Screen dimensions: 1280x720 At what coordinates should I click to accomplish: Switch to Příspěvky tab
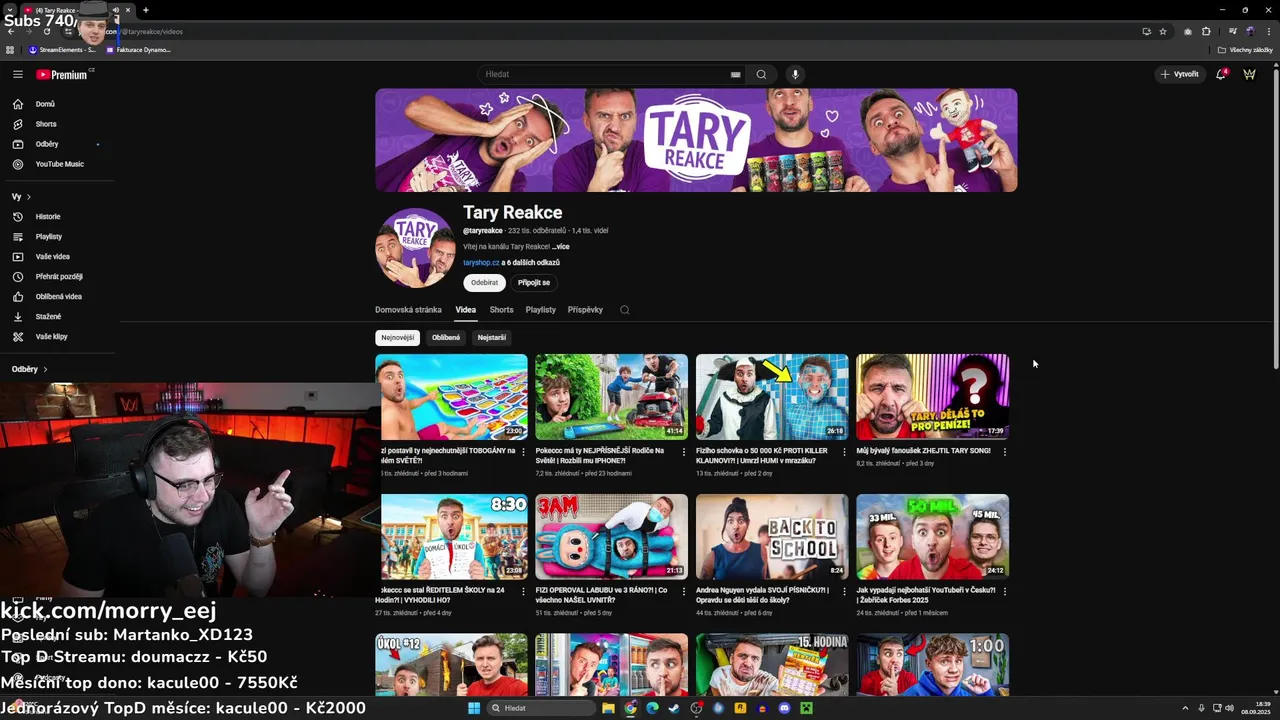[x=585, y=310]
